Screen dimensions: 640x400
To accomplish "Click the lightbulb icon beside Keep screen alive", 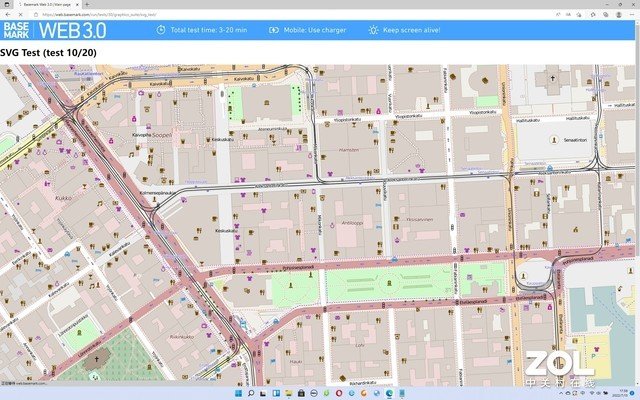I will pos(373,30).
